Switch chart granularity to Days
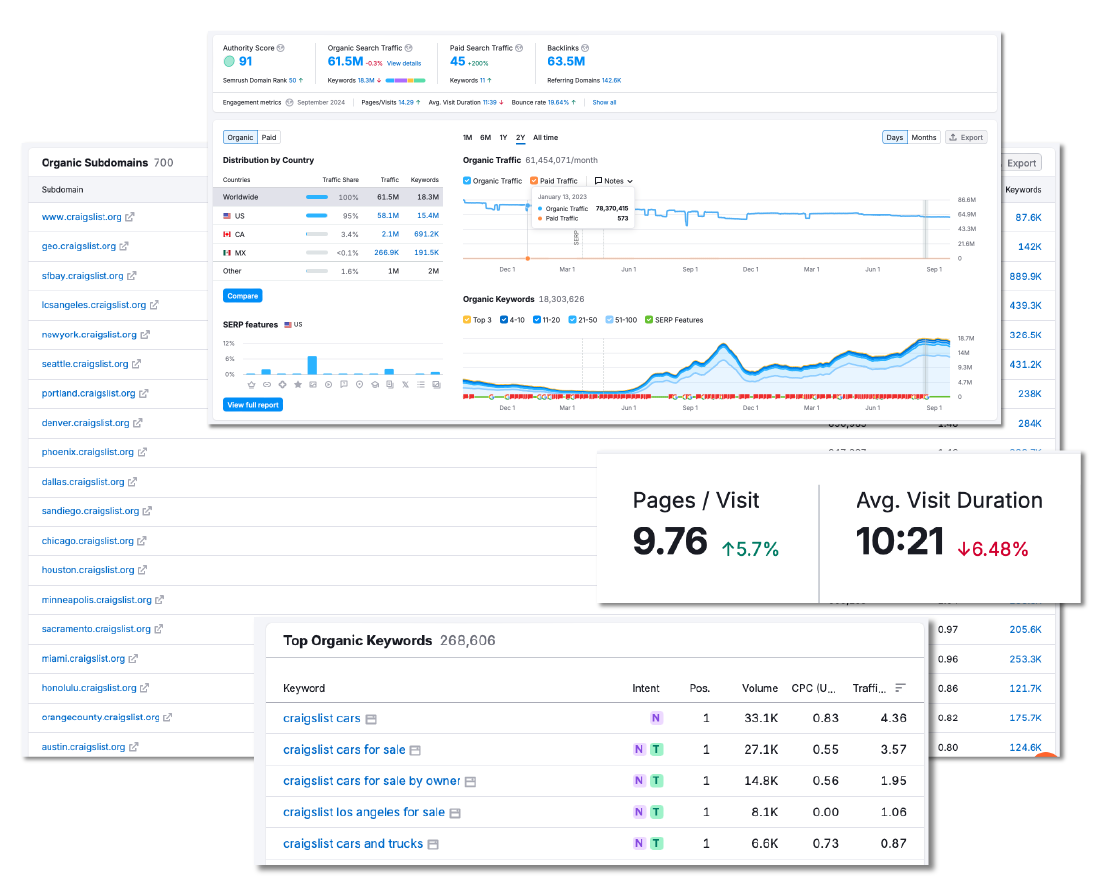Viewport: 1100px width, 883px height. [x=895, y=137]
